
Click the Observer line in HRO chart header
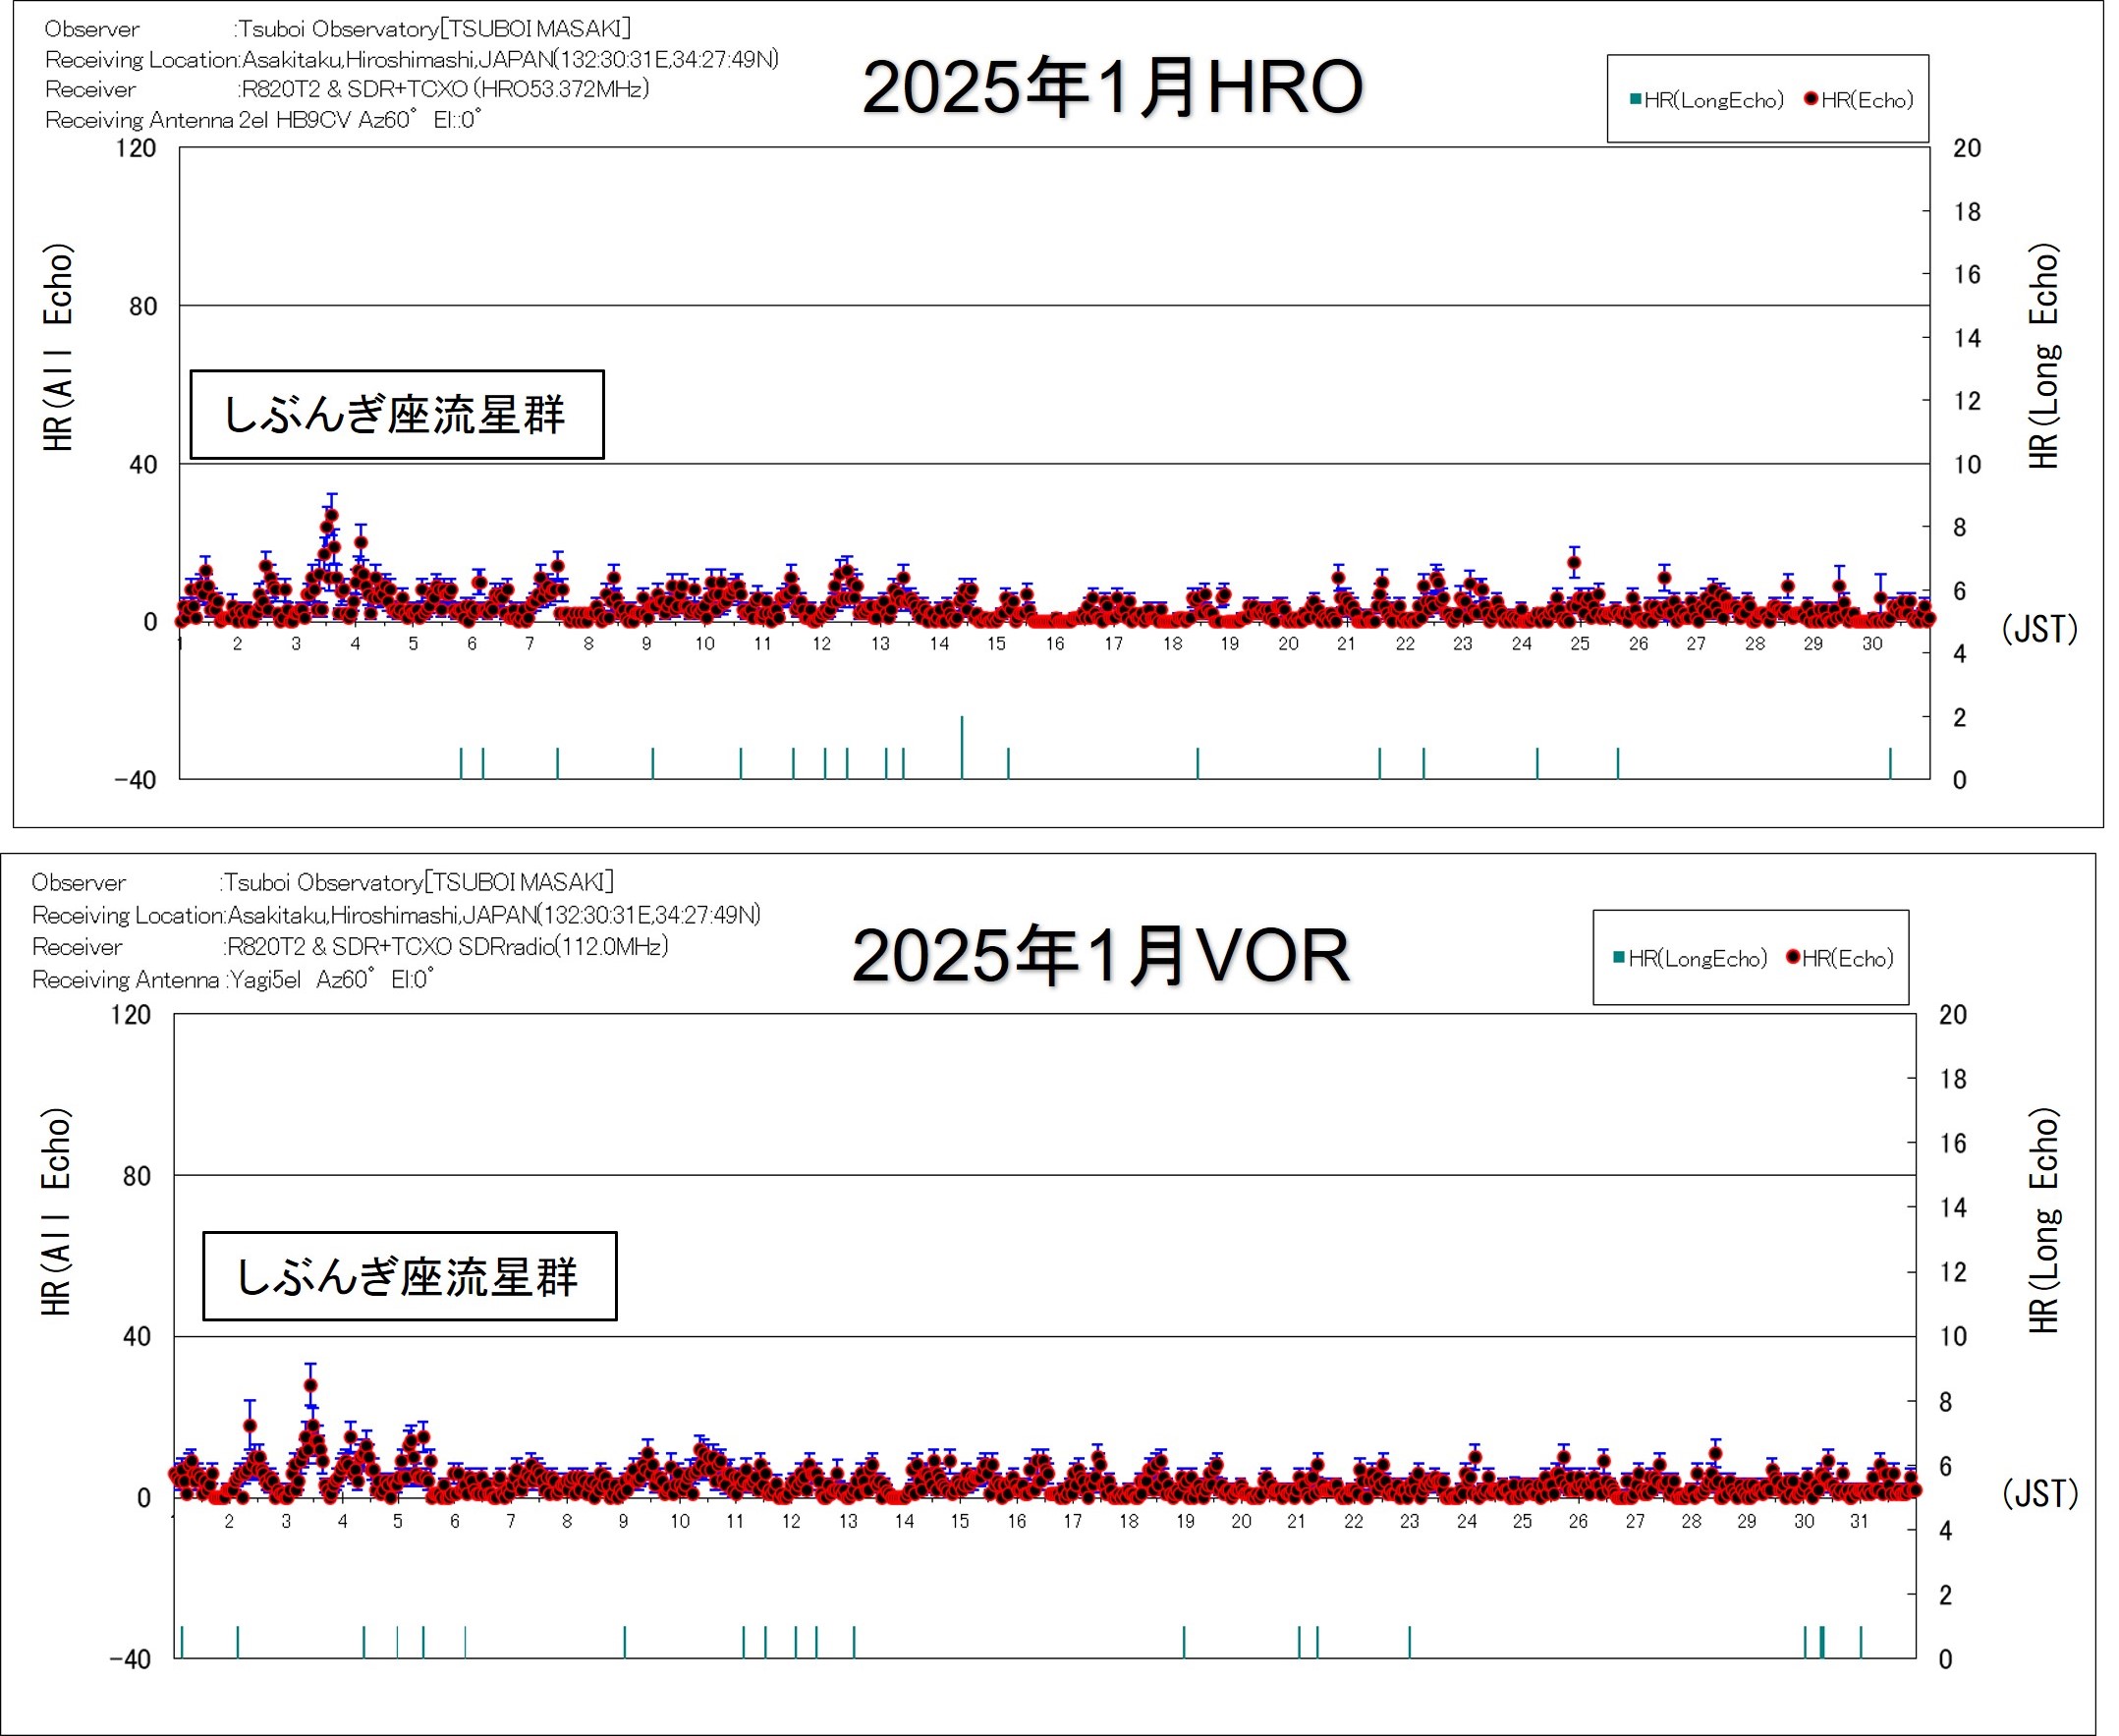tap(338, 29)
